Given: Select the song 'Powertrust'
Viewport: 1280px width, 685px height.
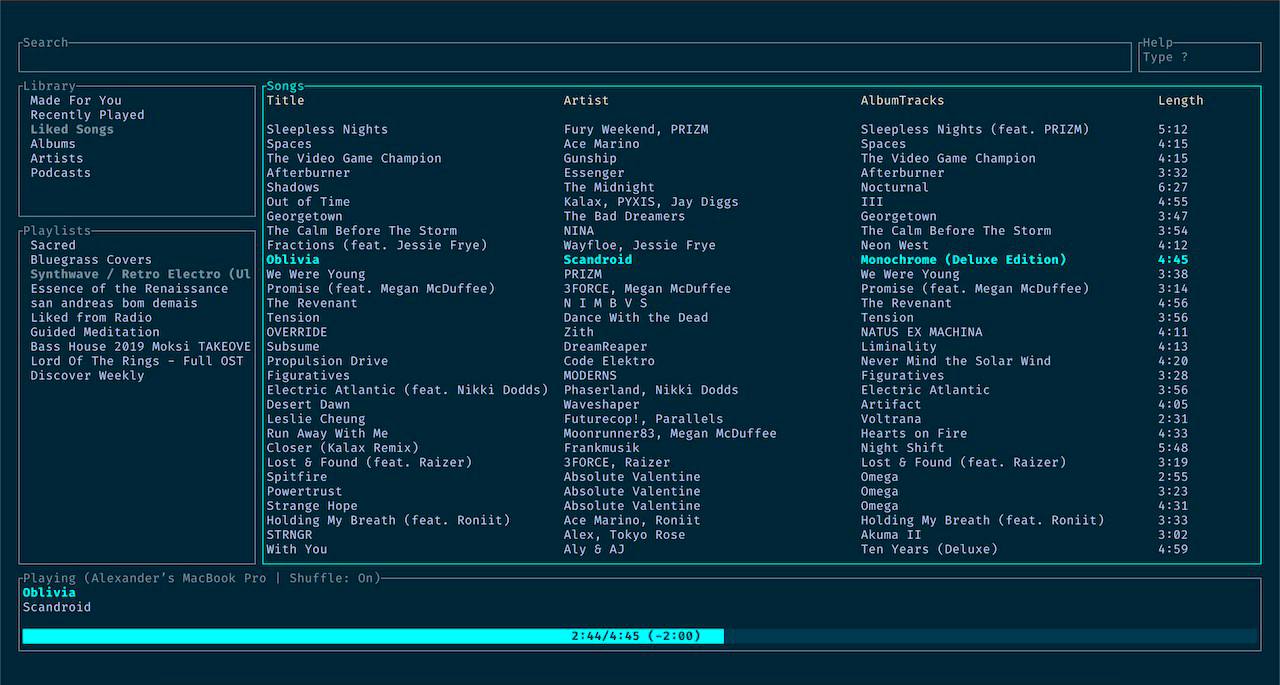Looking at the screenshot, I should (x=304, y=492).
